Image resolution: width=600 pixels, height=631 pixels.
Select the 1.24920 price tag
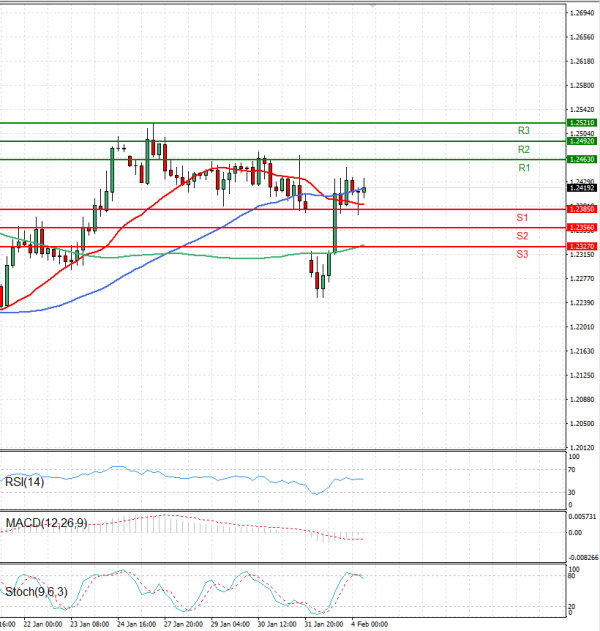[x=582, y=141]
